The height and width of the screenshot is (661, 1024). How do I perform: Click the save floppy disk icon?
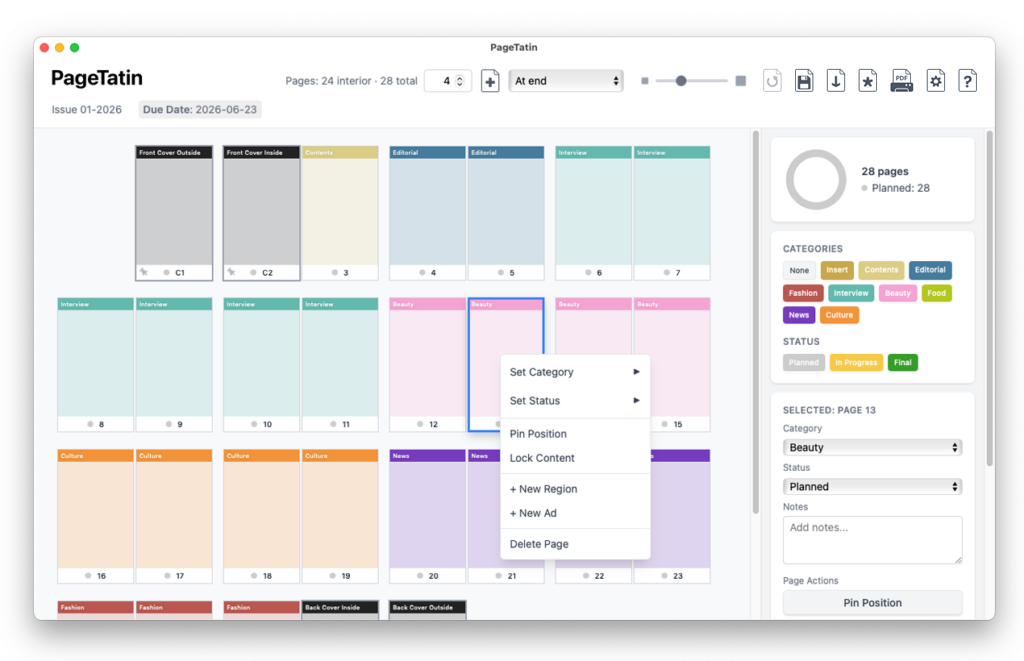pyautogui.click(x=804, y=81)
